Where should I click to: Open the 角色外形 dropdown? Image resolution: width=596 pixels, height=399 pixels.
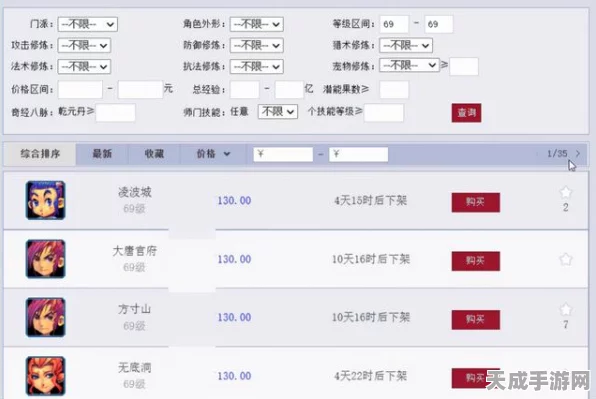click(x=257, y=24)
